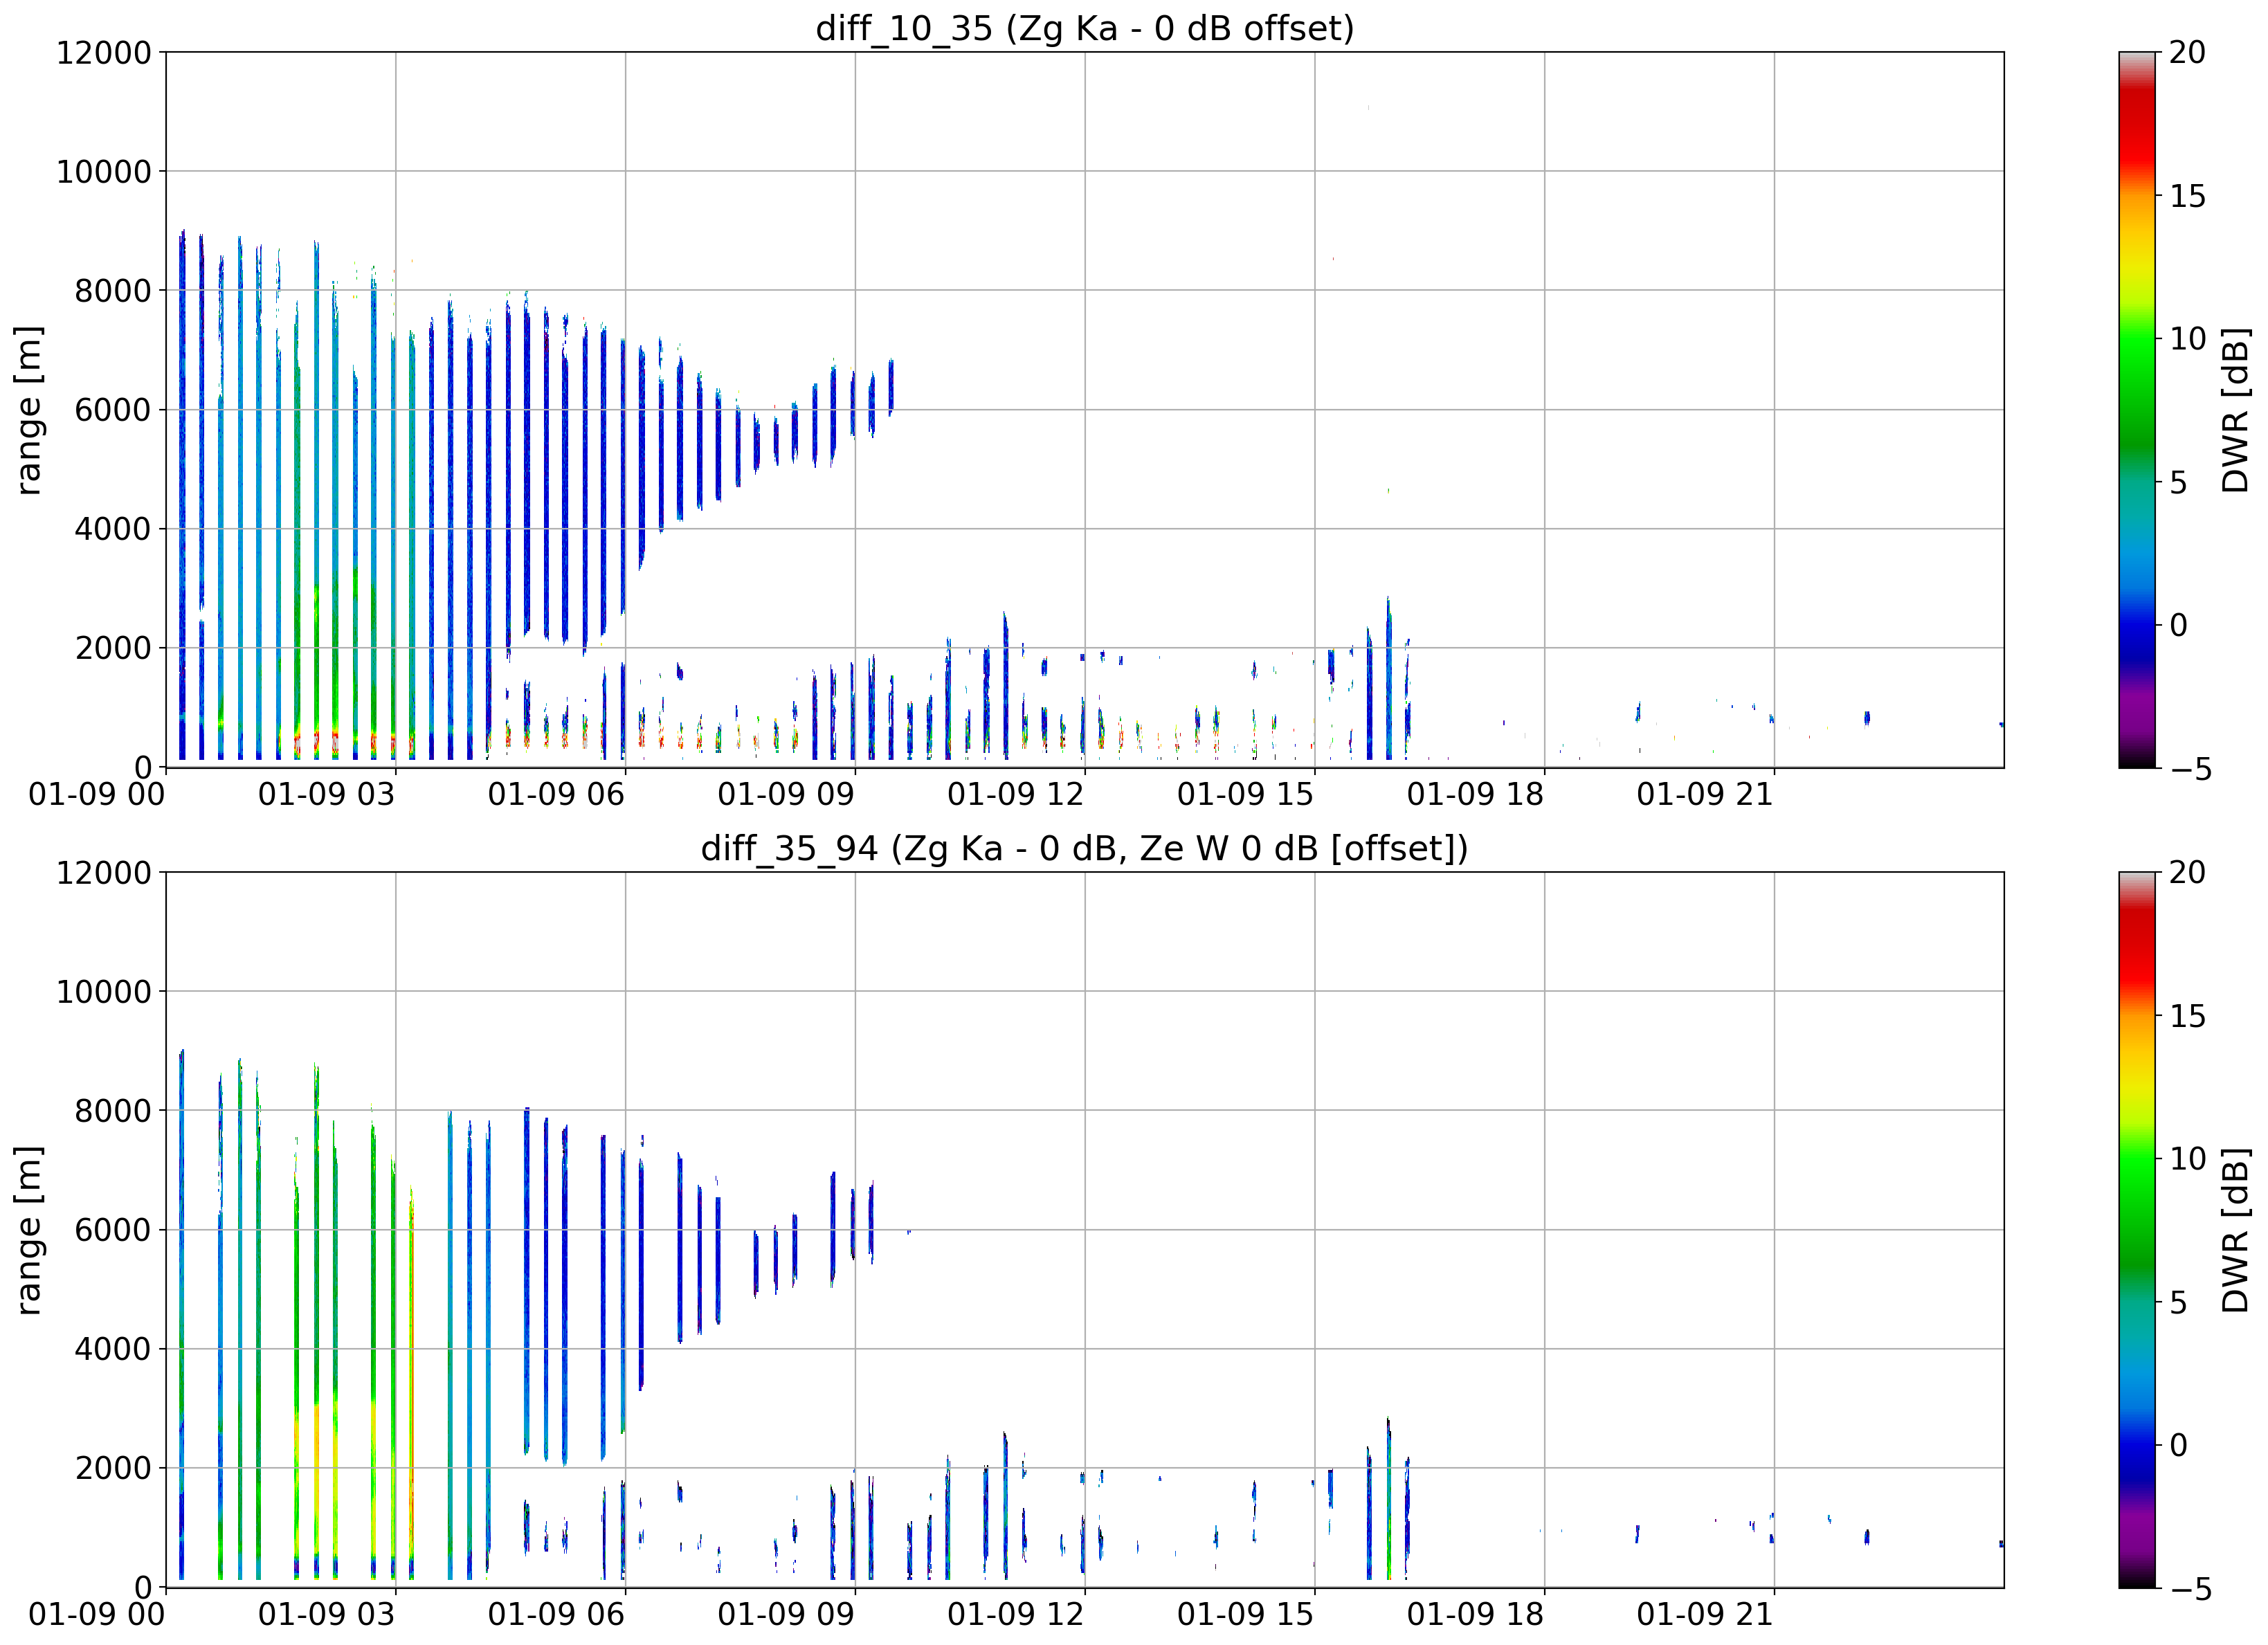Click time tick "01-09 00" under the diff_10_35 plot
This screenshot has width=2268, height=1645.
(97, 795)
